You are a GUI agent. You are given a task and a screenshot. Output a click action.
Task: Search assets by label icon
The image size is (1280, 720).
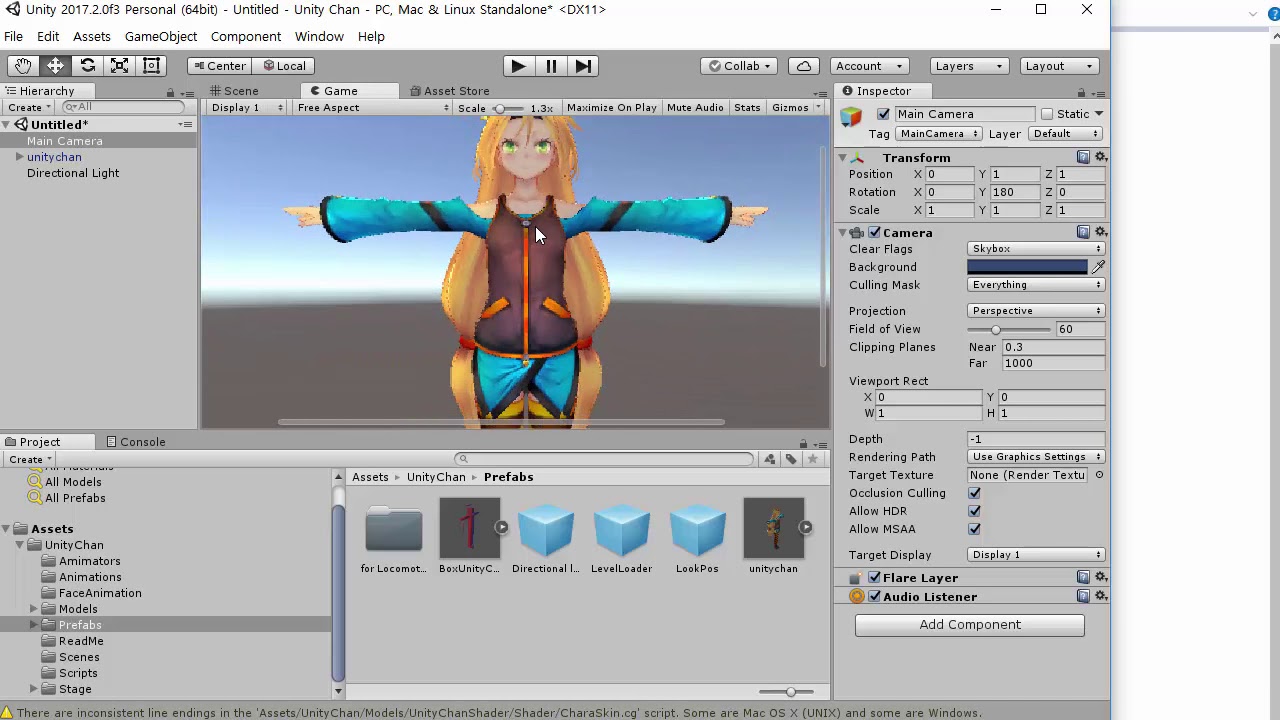tap(791, 459)
